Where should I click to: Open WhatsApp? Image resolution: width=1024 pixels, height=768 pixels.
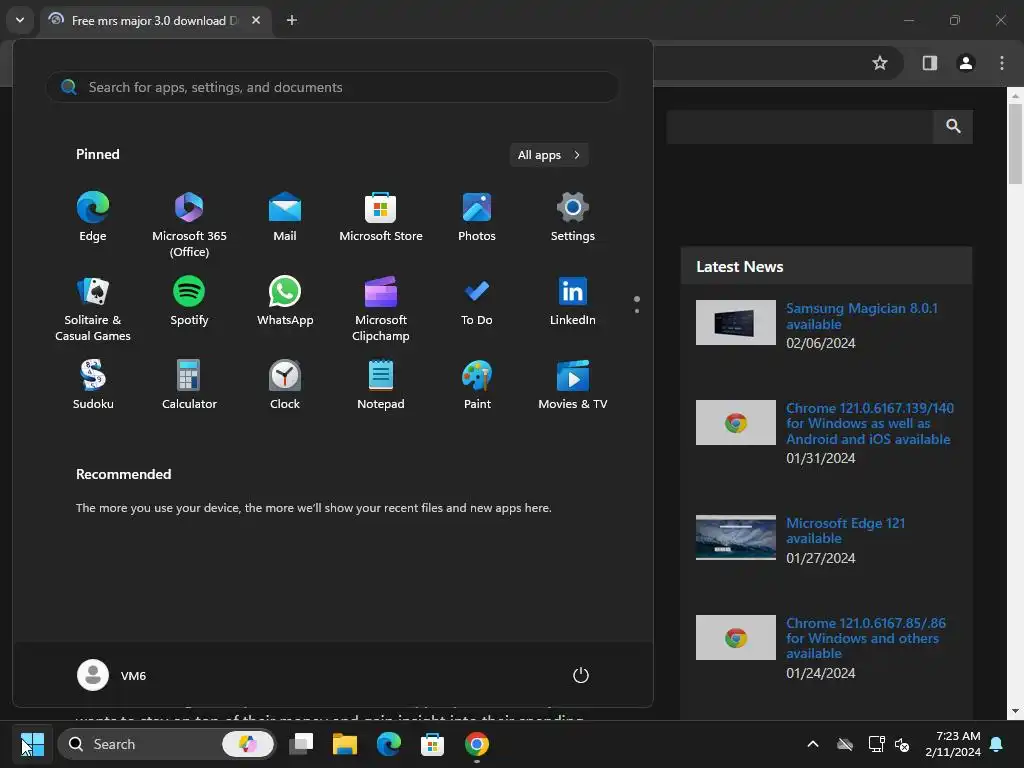tap(285, 301)
